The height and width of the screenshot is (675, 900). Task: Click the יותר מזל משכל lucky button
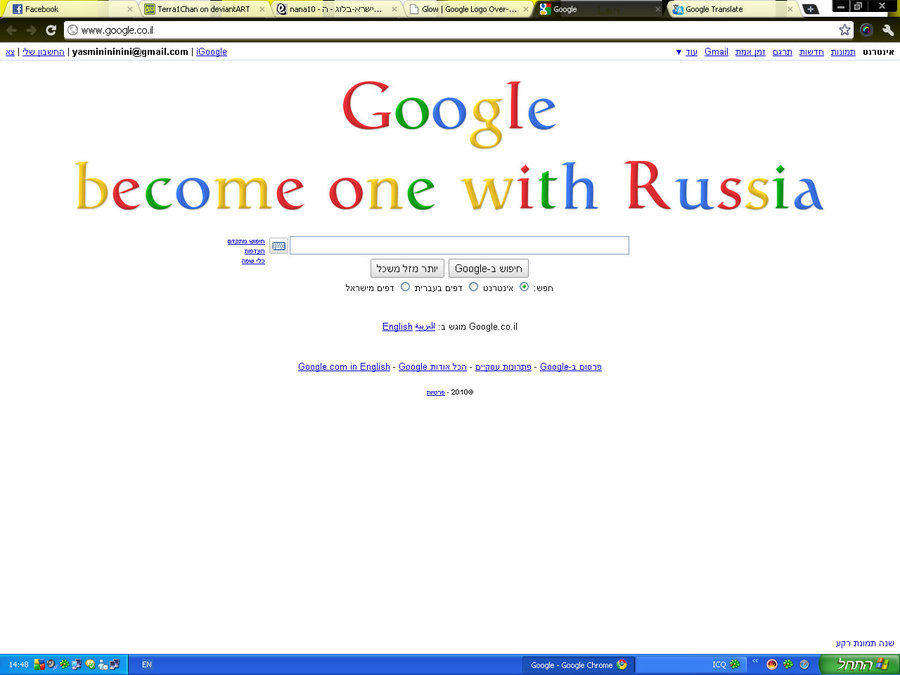click(408, 269)
